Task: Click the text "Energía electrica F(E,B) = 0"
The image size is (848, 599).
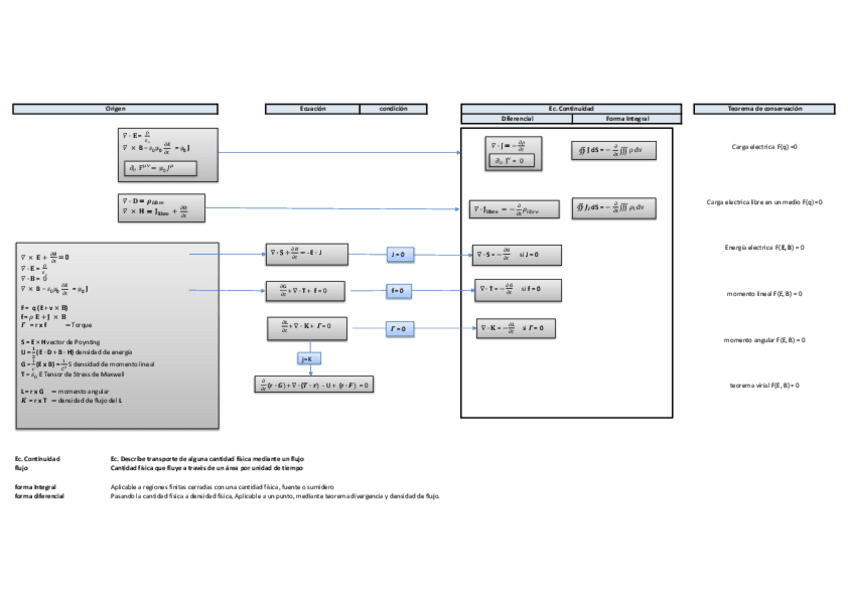Action: (764, 248)
